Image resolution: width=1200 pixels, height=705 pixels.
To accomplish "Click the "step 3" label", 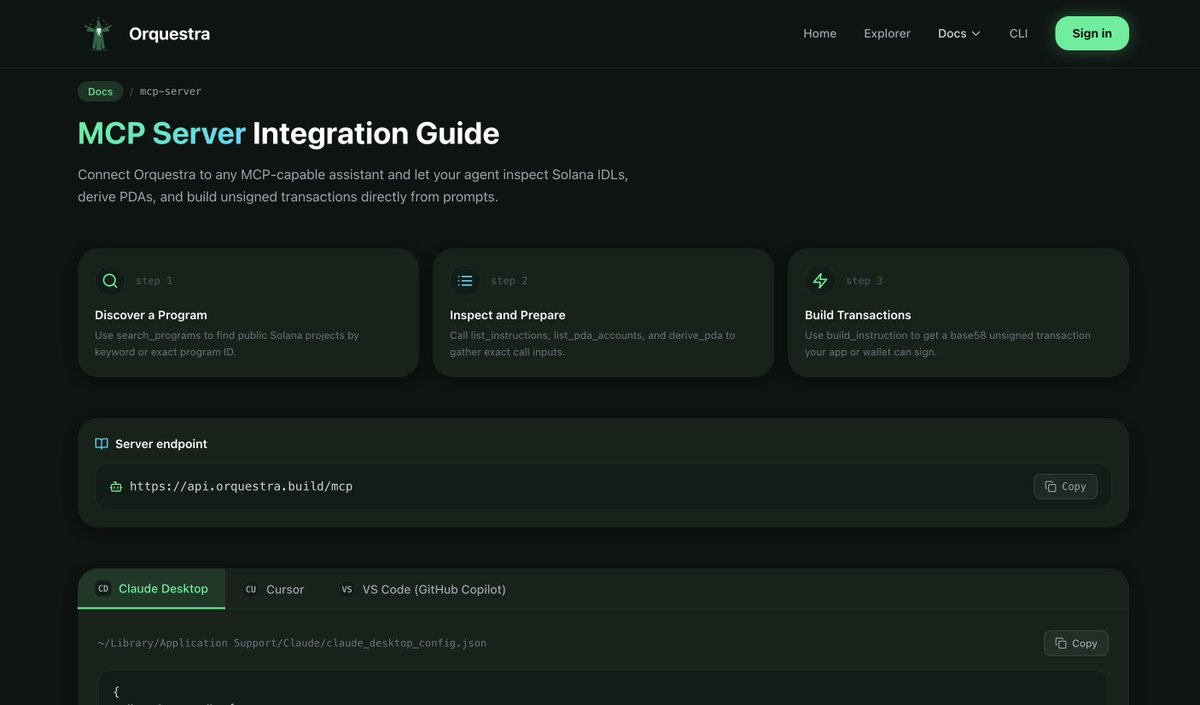I will (x=864, y=281).
